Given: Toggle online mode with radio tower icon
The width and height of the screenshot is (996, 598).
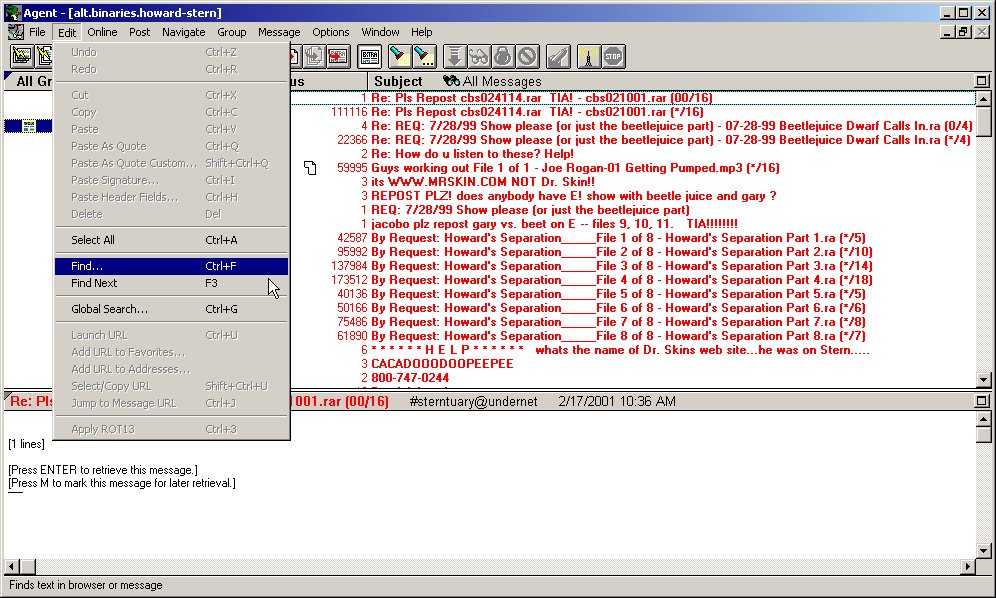Looking at the screenshot, I should (x=589, y=57).
